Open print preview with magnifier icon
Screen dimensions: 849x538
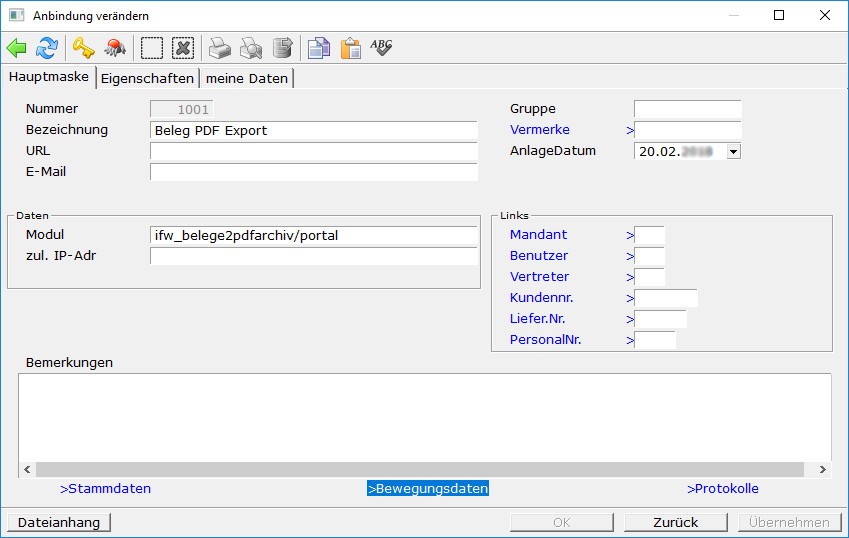251,48
